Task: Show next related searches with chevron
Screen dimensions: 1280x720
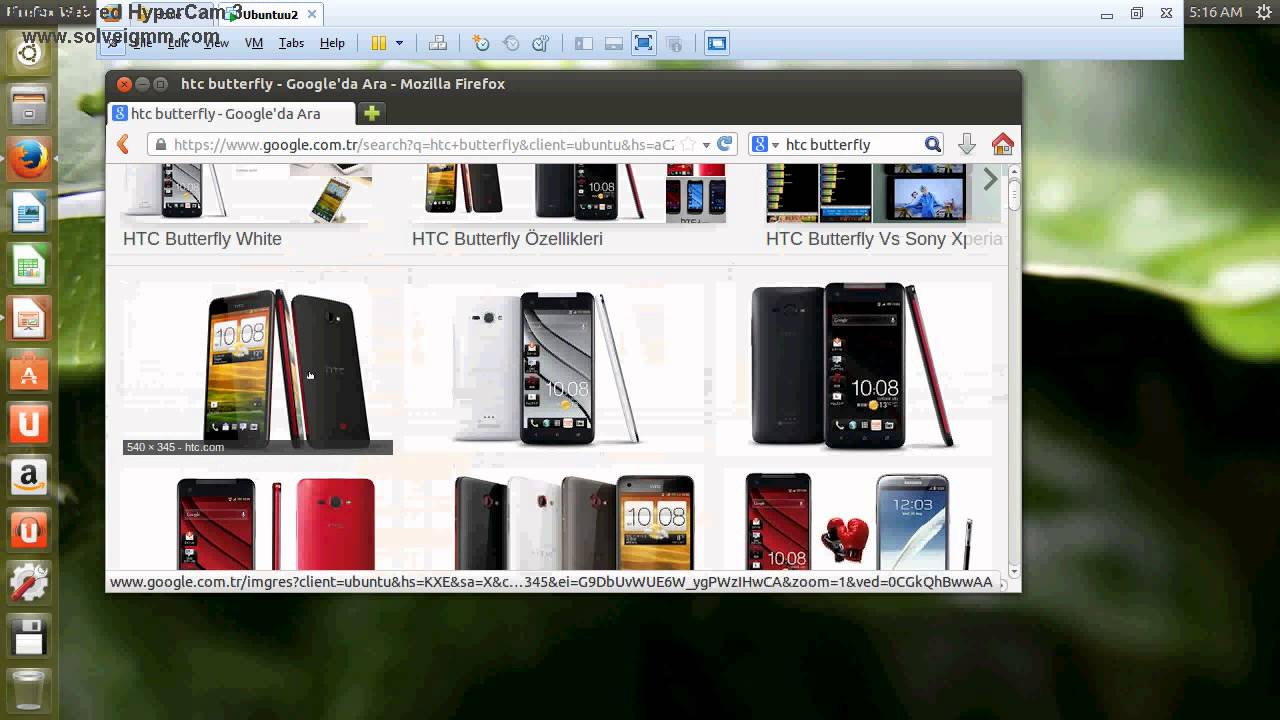Action: (x=990, y=180)
